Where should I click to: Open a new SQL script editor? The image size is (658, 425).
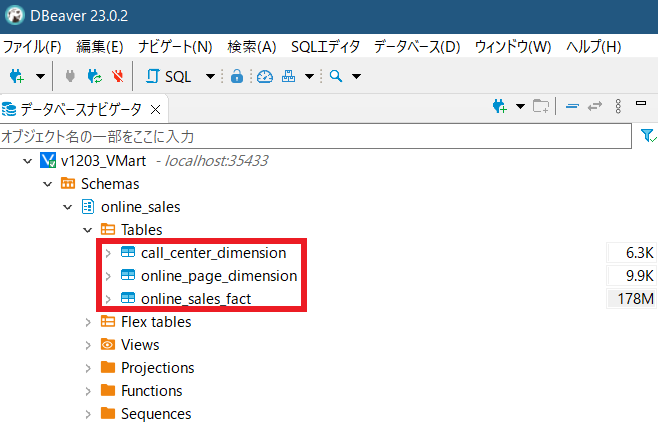168,76
